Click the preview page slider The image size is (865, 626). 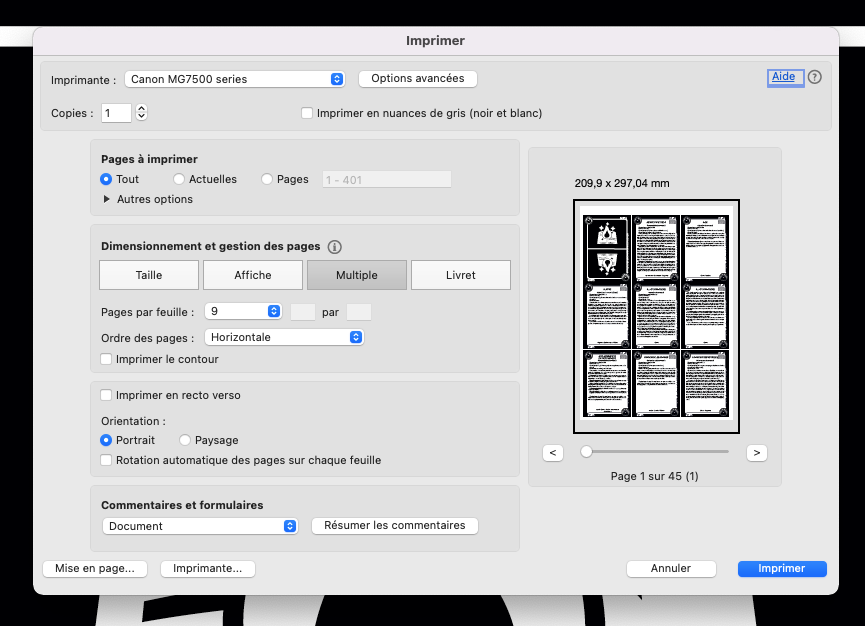pos(655,452)
